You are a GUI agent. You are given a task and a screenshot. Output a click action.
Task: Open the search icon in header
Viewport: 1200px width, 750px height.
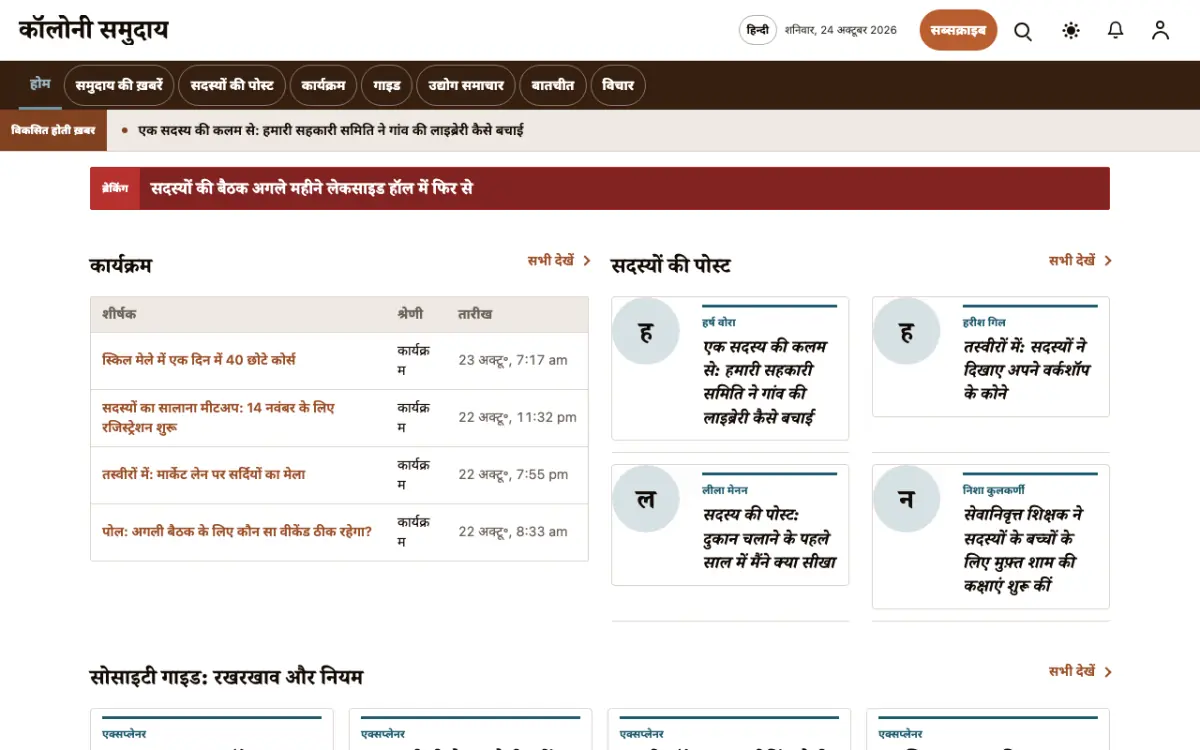1023,31
